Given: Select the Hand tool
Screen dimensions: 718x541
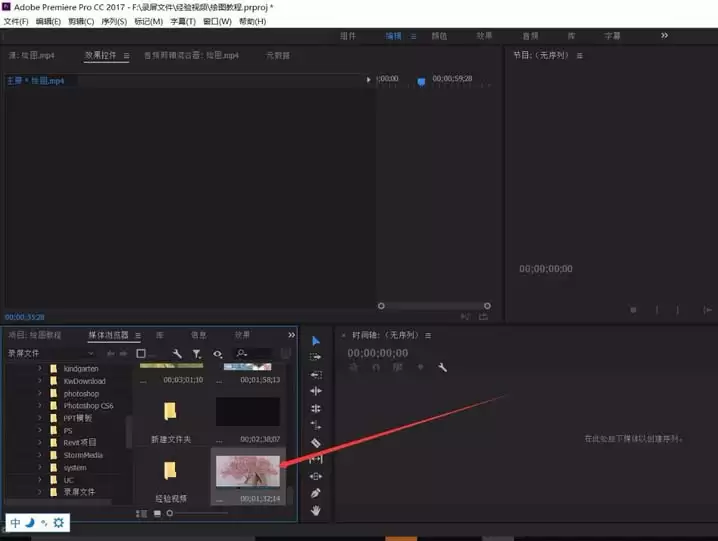Looking at the screenshot, I should tap(315, 510).
